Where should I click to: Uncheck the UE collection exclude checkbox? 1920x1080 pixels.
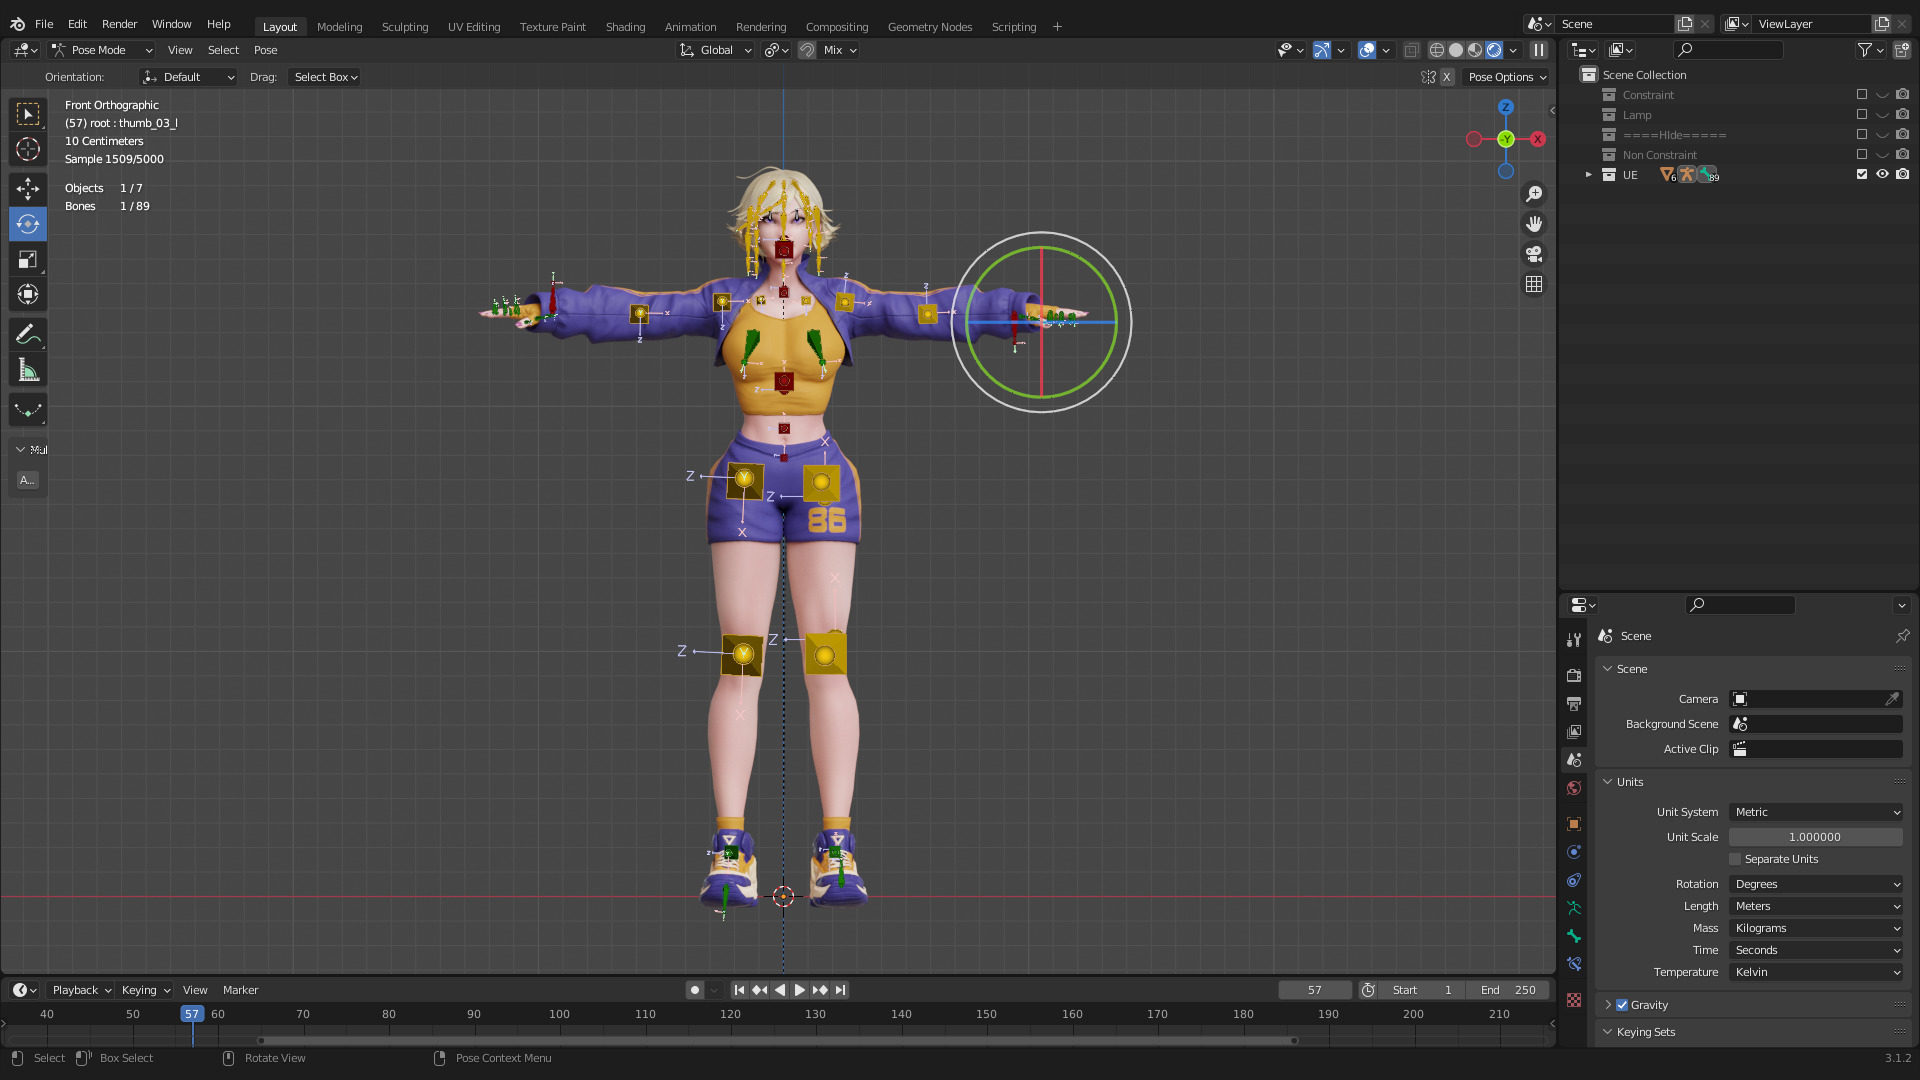coord(1862,174)
